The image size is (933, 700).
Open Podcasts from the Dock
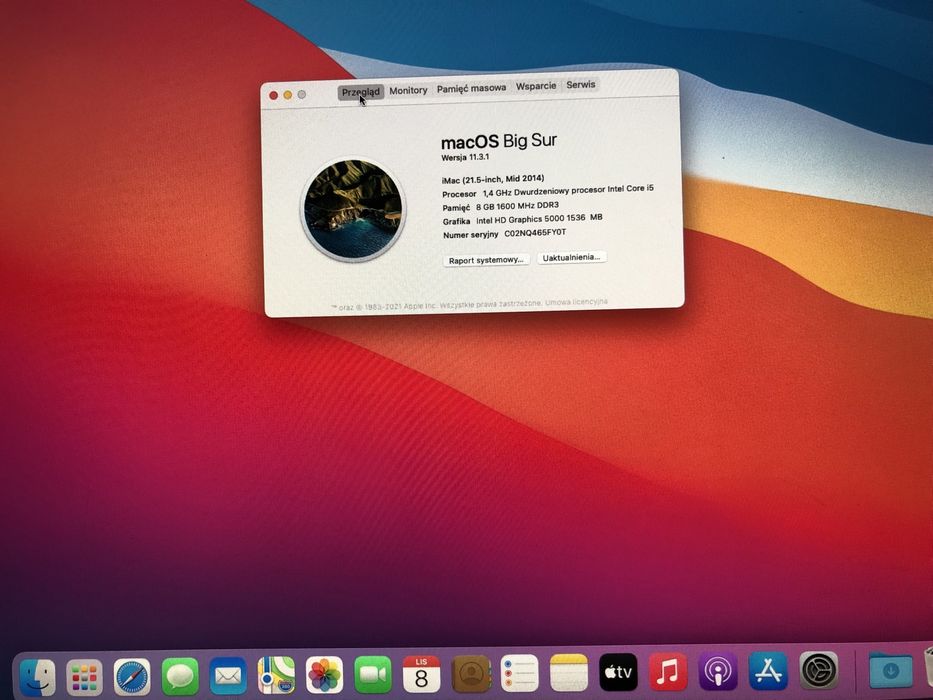click(x=718, y=671)
